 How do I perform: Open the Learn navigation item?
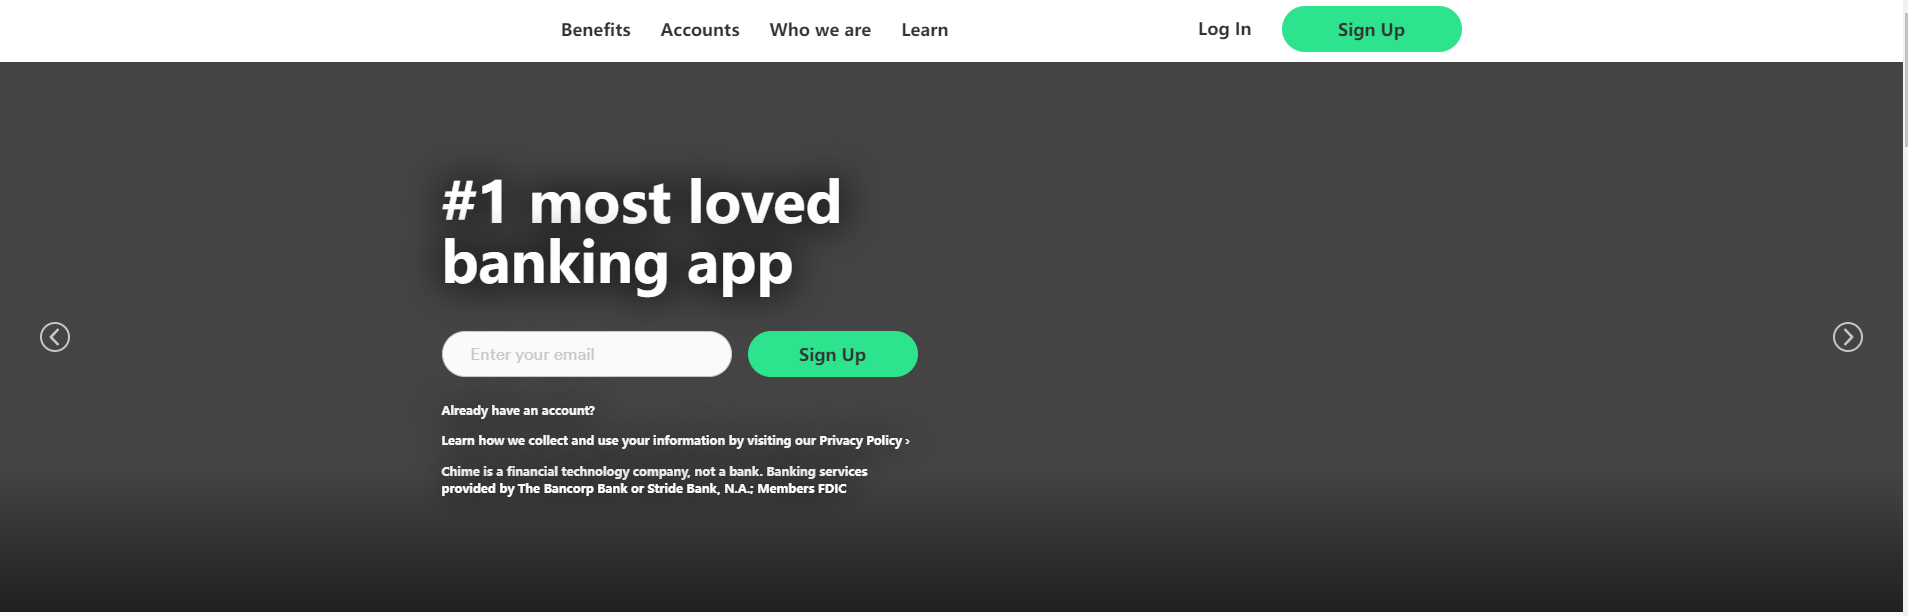click(924, 30)
